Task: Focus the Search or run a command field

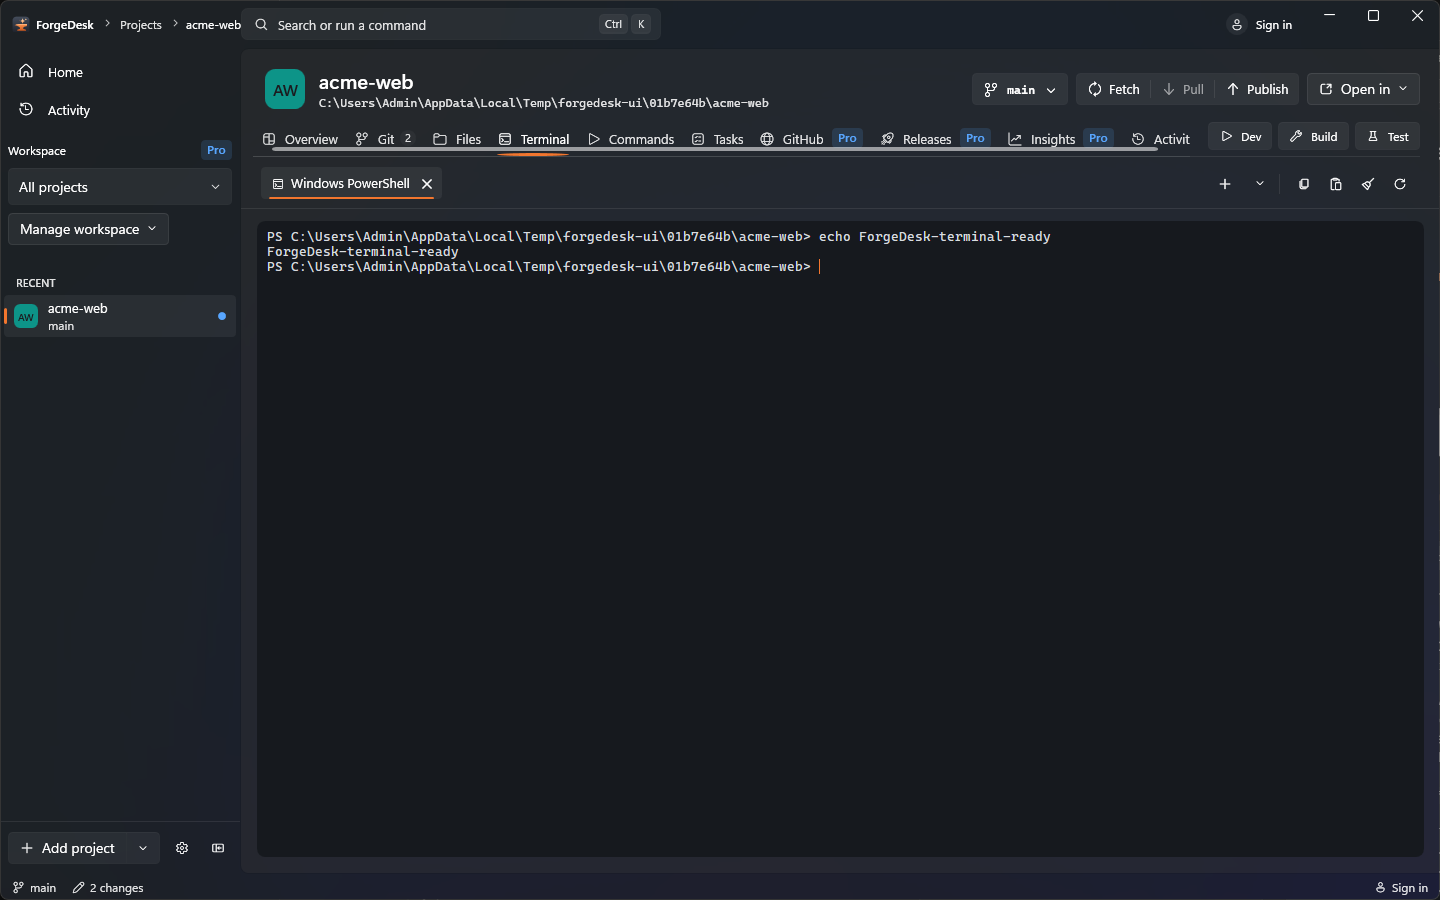Action: (452, 25)
